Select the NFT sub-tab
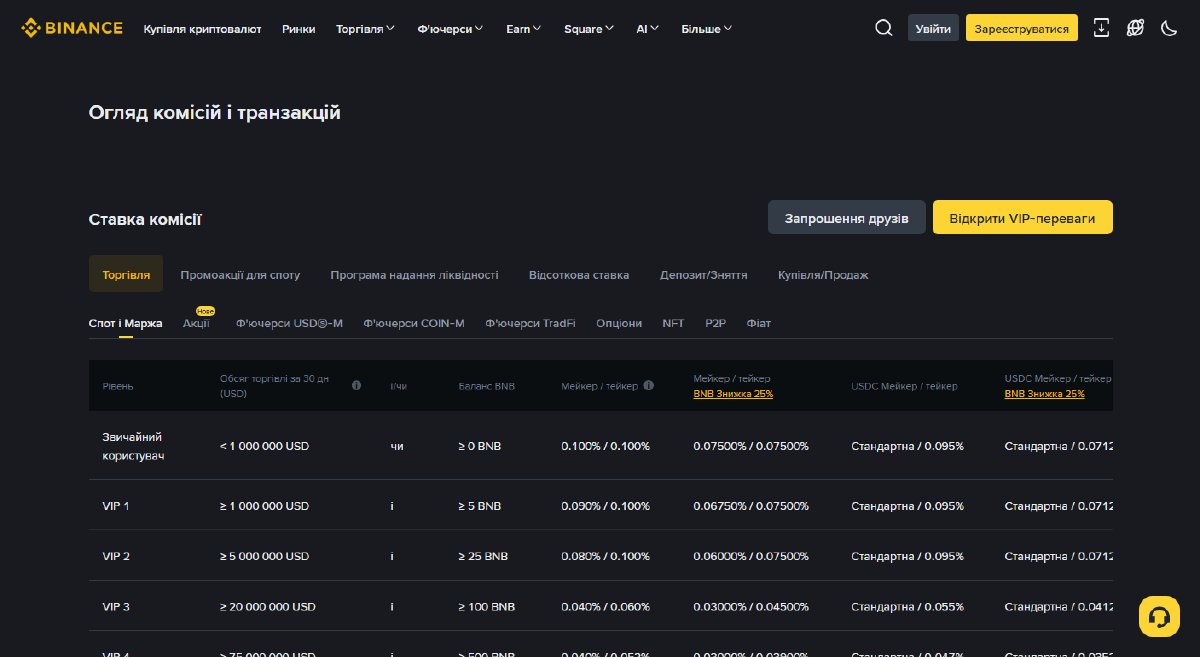The width and height of the screenshot is (1200, 657). click(673, 323)
